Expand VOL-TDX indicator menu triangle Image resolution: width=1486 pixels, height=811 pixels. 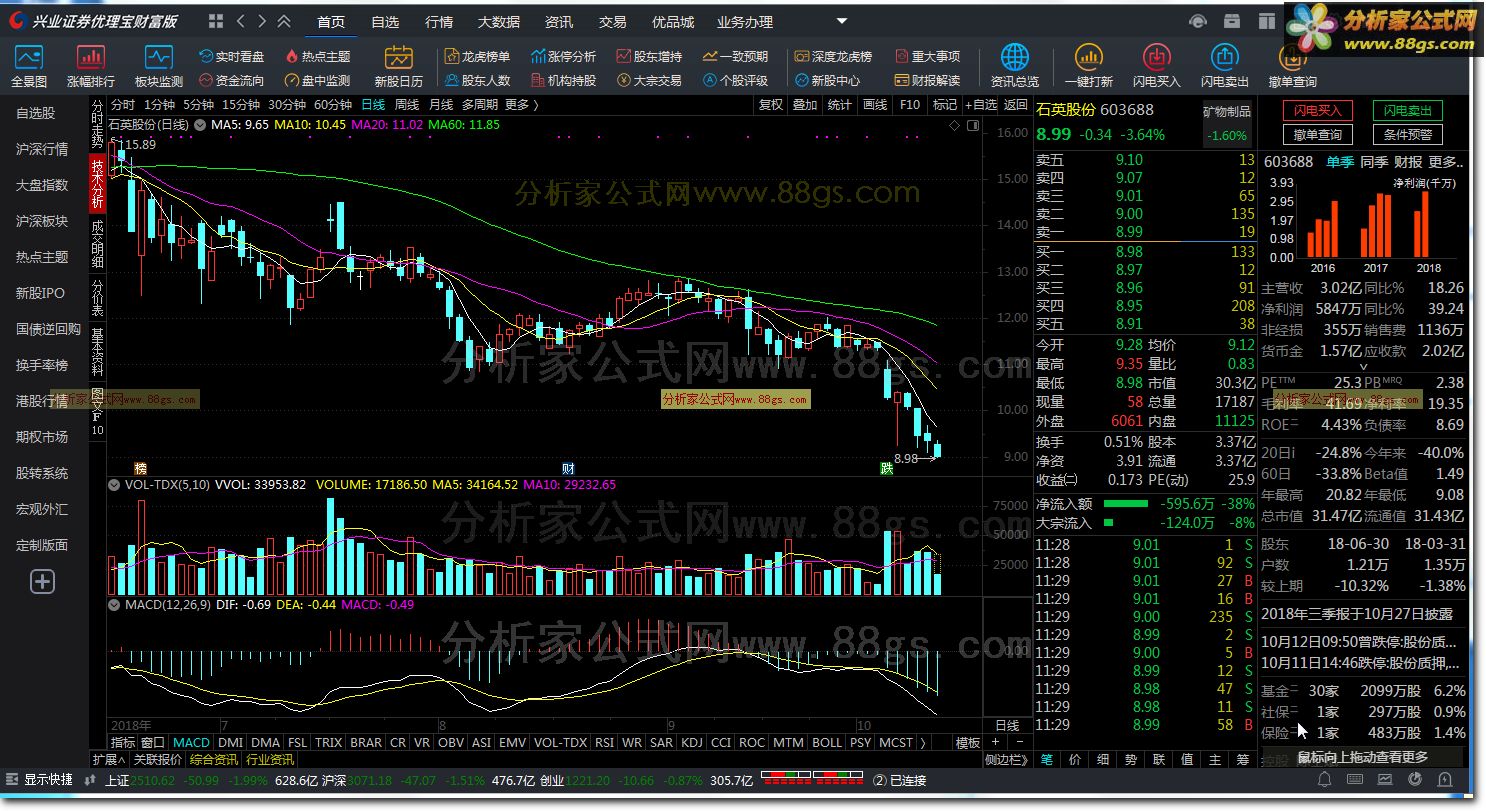click(x=116, y=485)
